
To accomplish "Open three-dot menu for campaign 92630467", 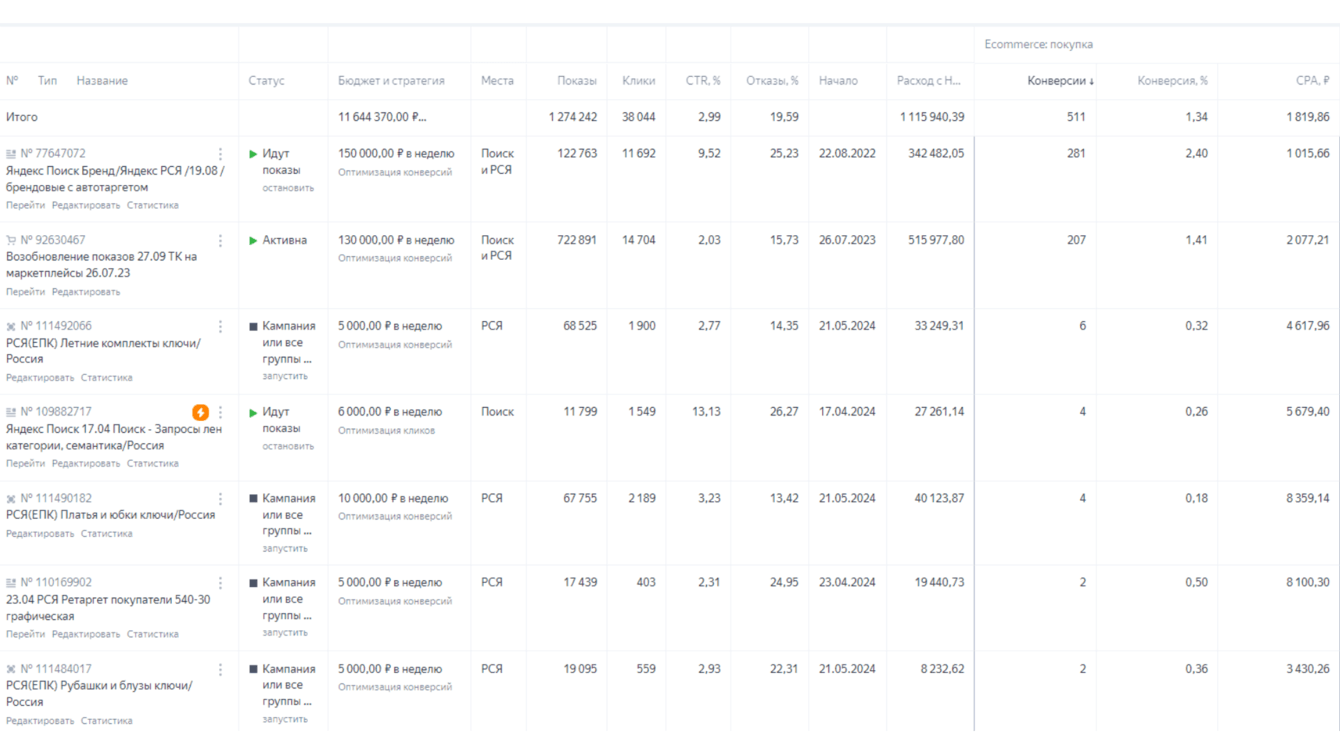I will (221, 240).
